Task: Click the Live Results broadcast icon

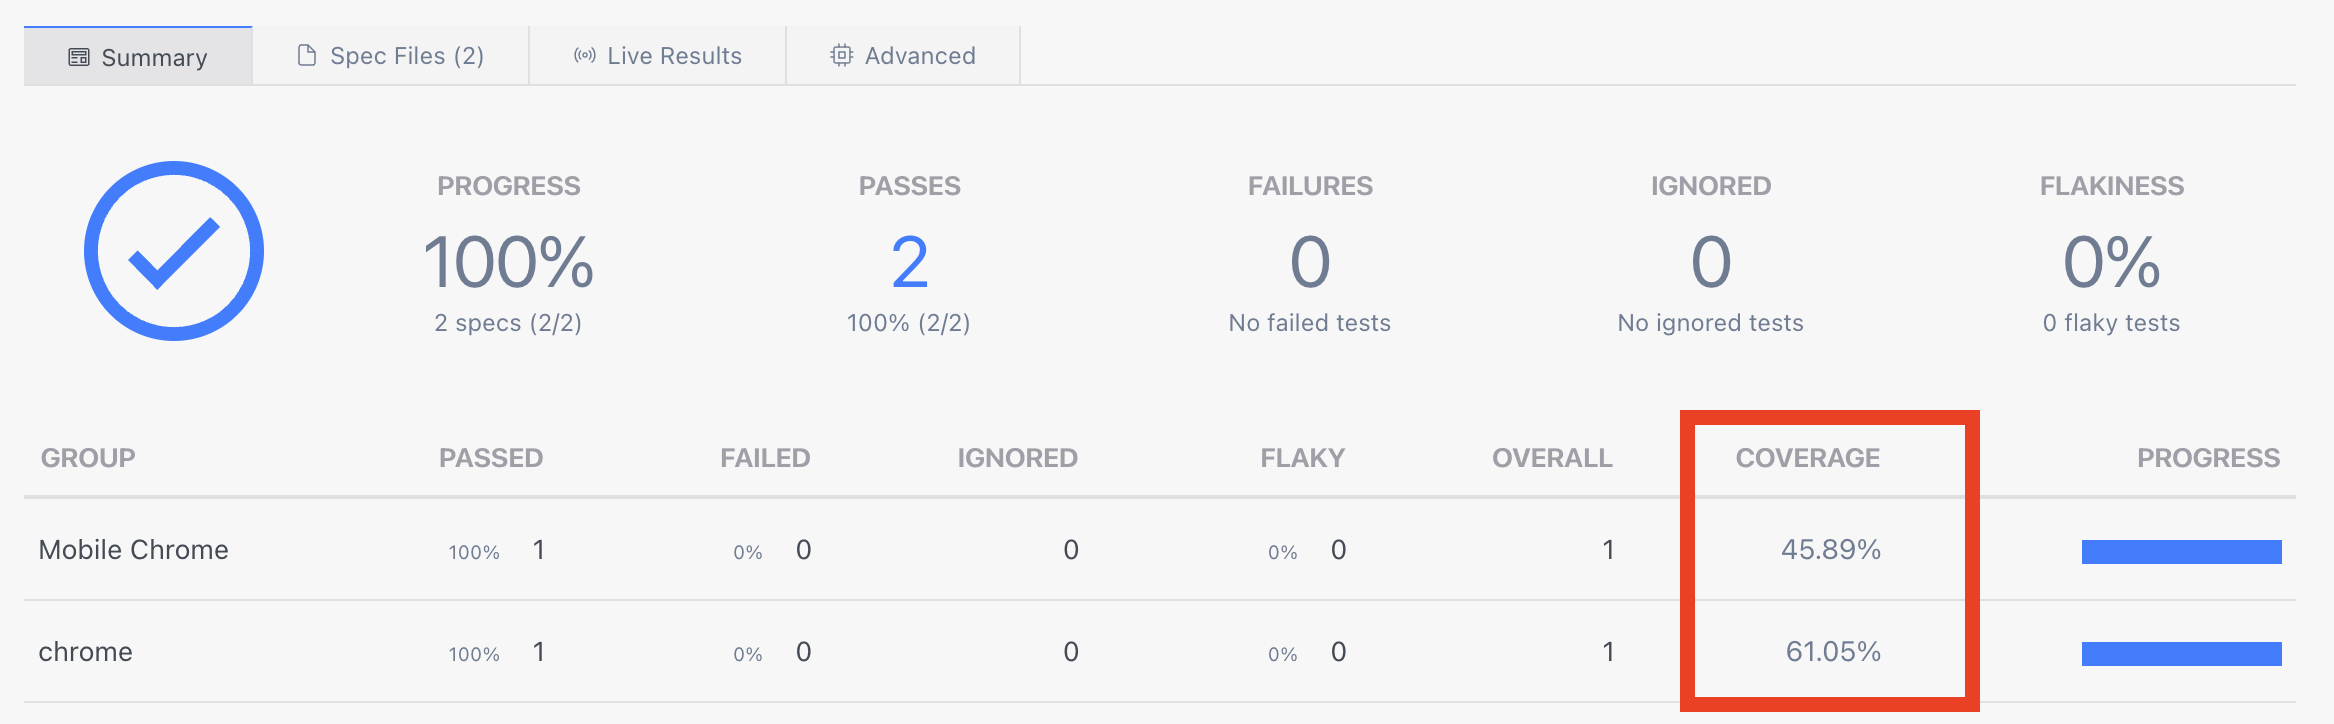Action: [585, 55]
